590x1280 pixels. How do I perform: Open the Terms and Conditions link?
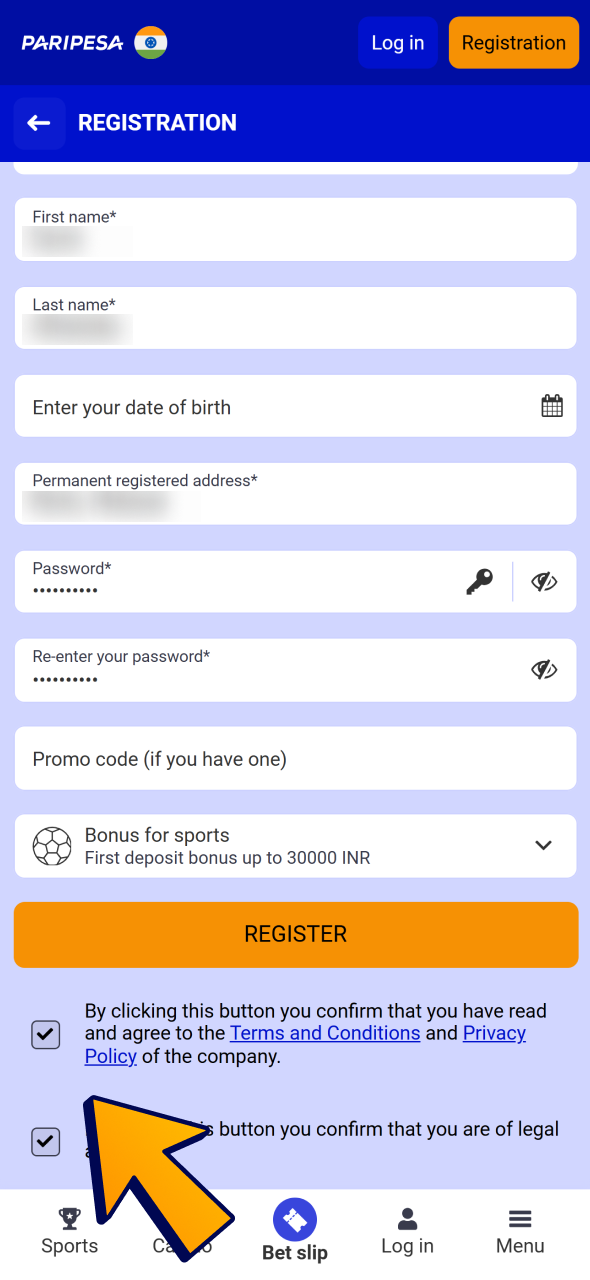coord(324,1033)
